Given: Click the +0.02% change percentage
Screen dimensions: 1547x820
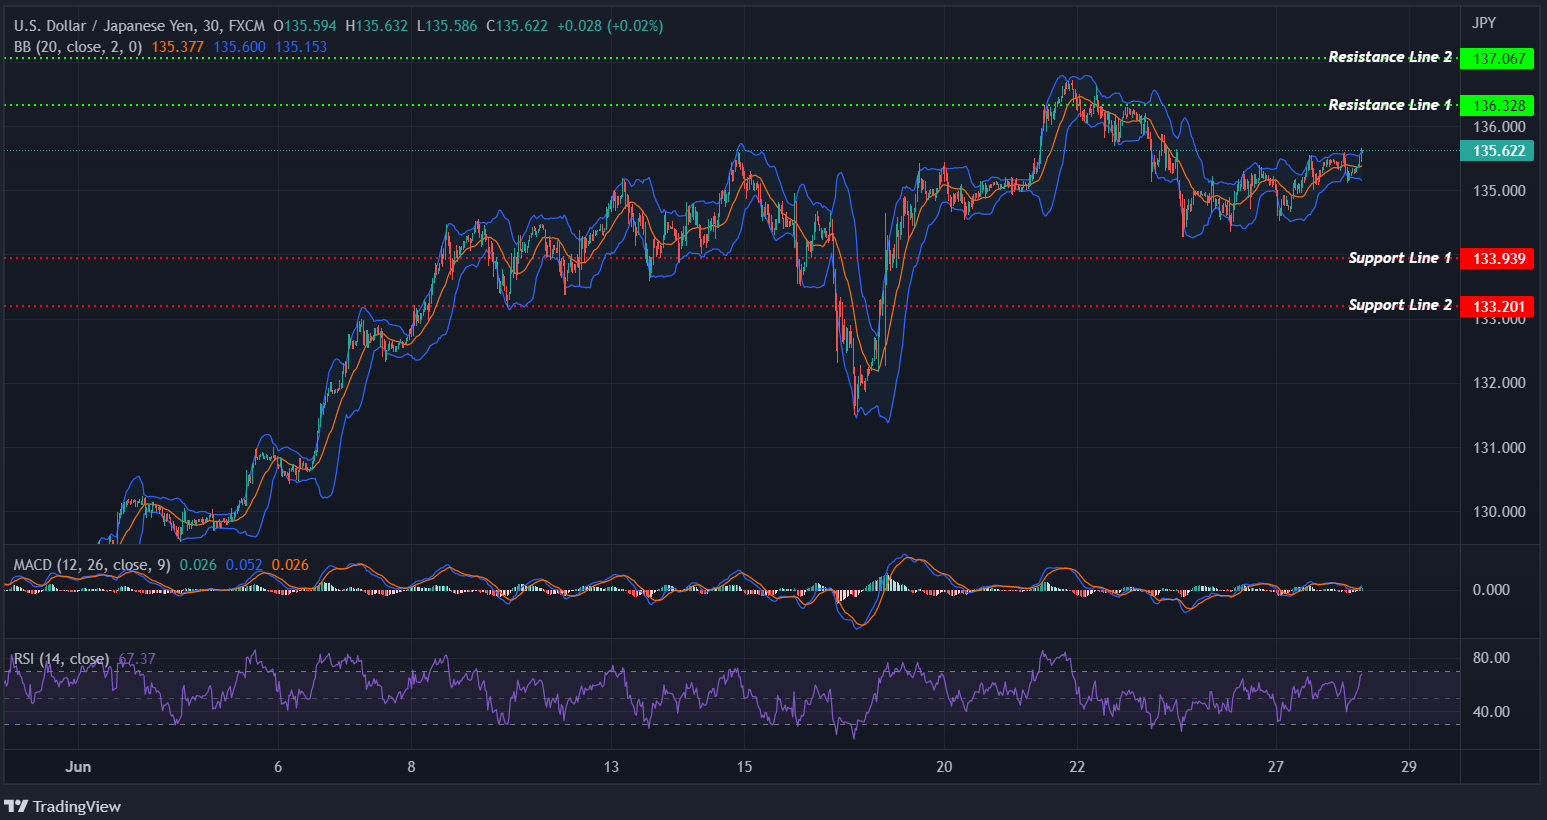Looking at the screenshot, I should 634,25.
